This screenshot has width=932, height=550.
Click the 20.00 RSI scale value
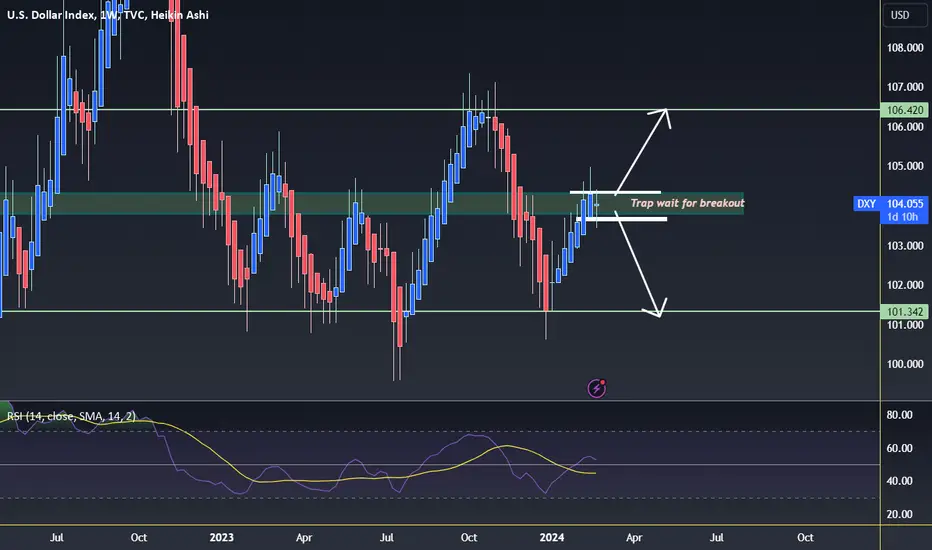(x=899, y=514)
